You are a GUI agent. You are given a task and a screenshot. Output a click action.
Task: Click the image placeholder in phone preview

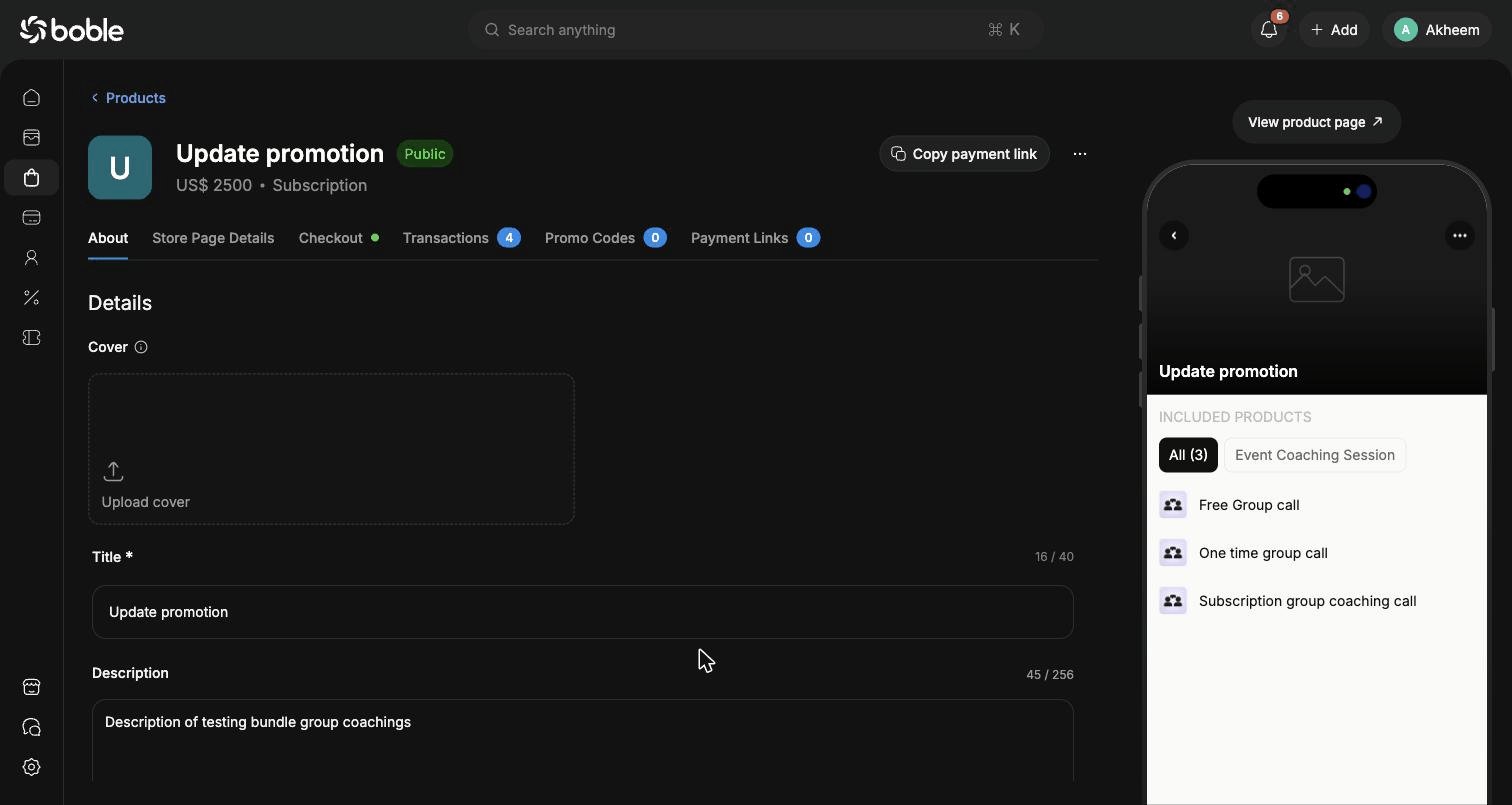(1317, 280)
